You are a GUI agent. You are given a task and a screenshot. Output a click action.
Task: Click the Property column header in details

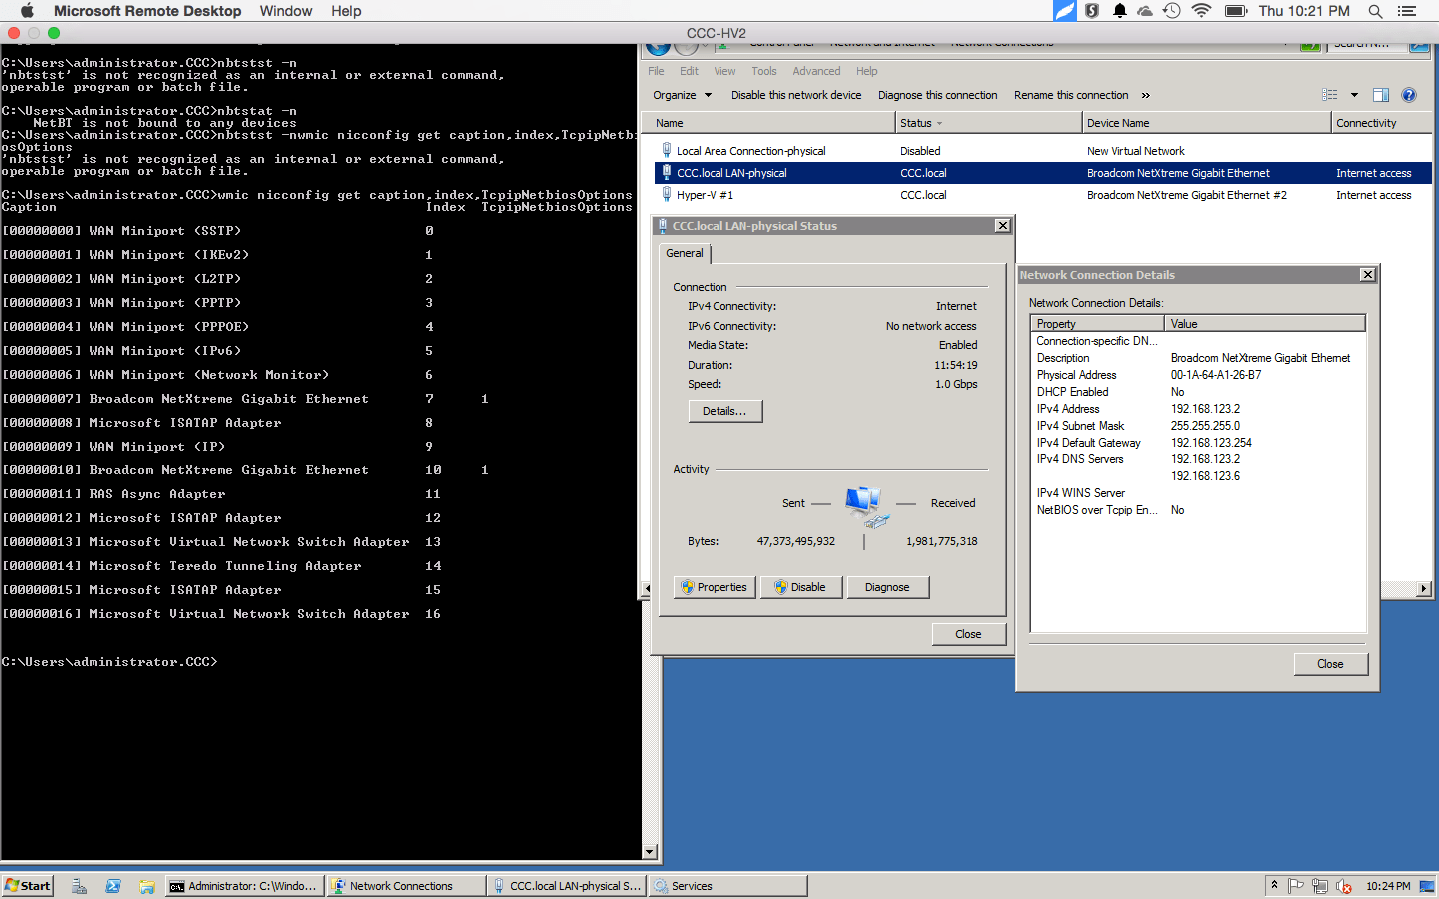coord(1098,324)
